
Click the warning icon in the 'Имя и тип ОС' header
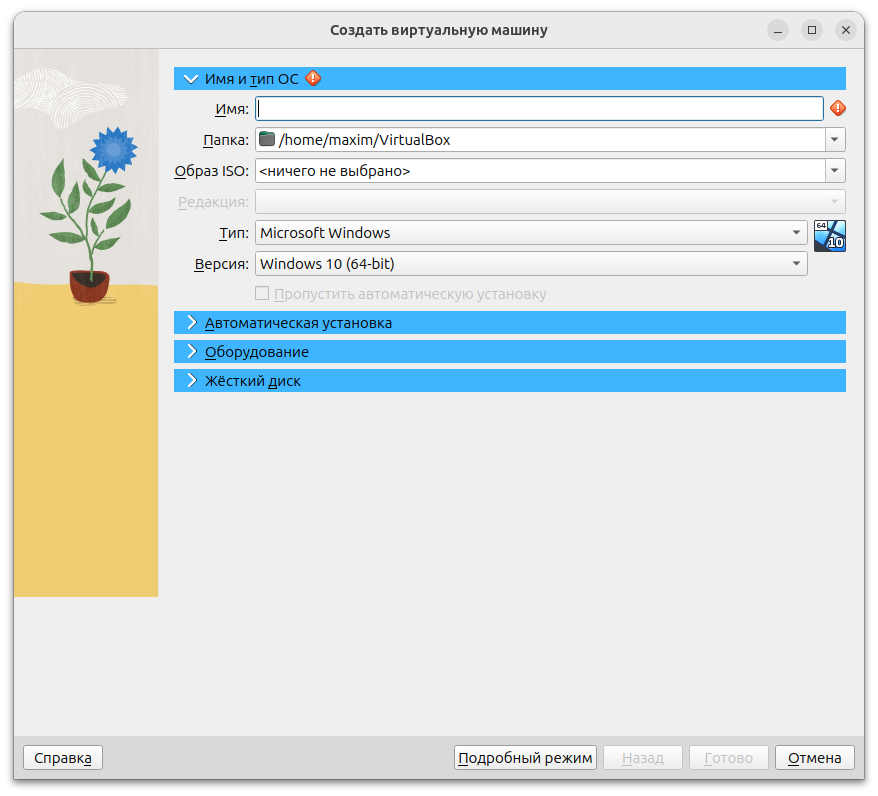pyautogui.click(x=313, y=78)
